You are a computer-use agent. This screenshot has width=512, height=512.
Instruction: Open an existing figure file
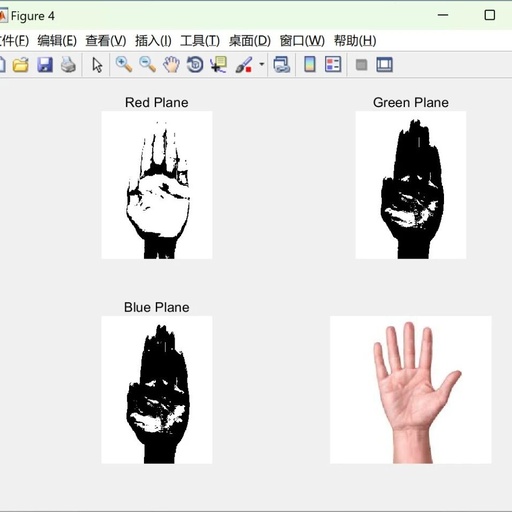pyautogui.click(x=21, y=65)
